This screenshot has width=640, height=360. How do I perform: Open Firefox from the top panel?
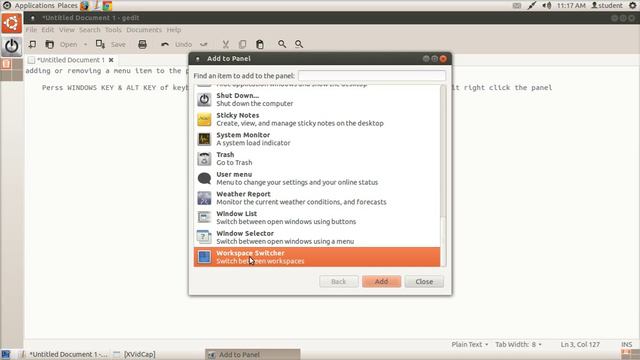coord(84,5)
